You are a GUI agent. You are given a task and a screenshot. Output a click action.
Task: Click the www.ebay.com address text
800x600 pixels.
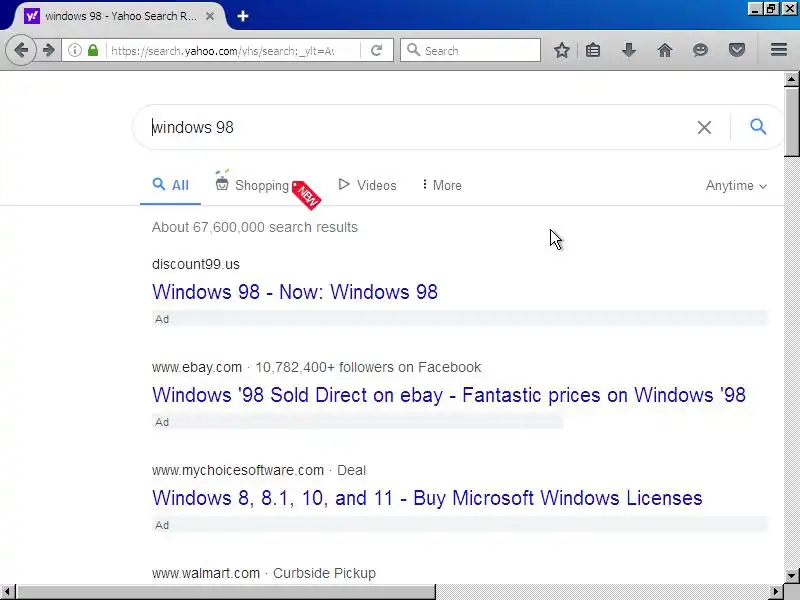click(196, 367)
